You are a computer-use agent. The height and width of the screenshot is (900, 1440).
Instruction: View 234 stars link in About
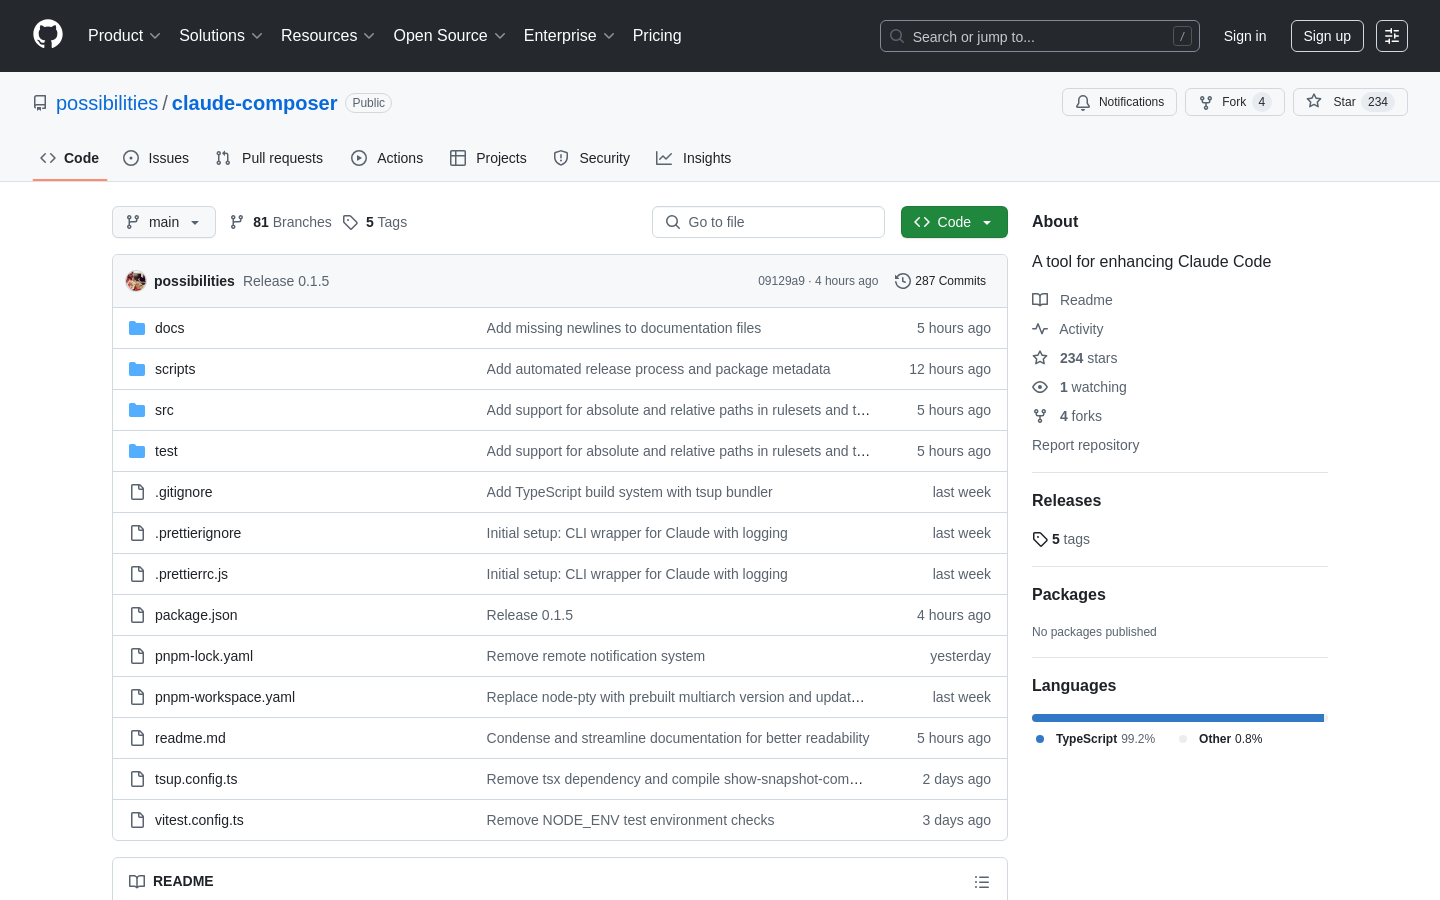[x=1075, y=358]
